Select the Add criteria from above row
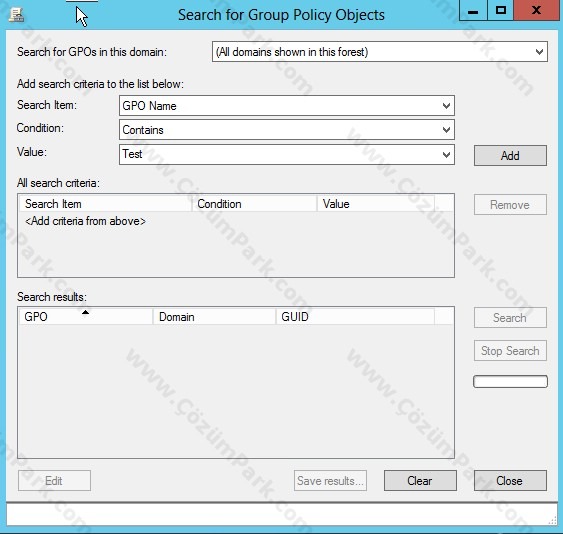Image resolution: width=563 pixels, height=534 pixels. [x=85, y=221]
